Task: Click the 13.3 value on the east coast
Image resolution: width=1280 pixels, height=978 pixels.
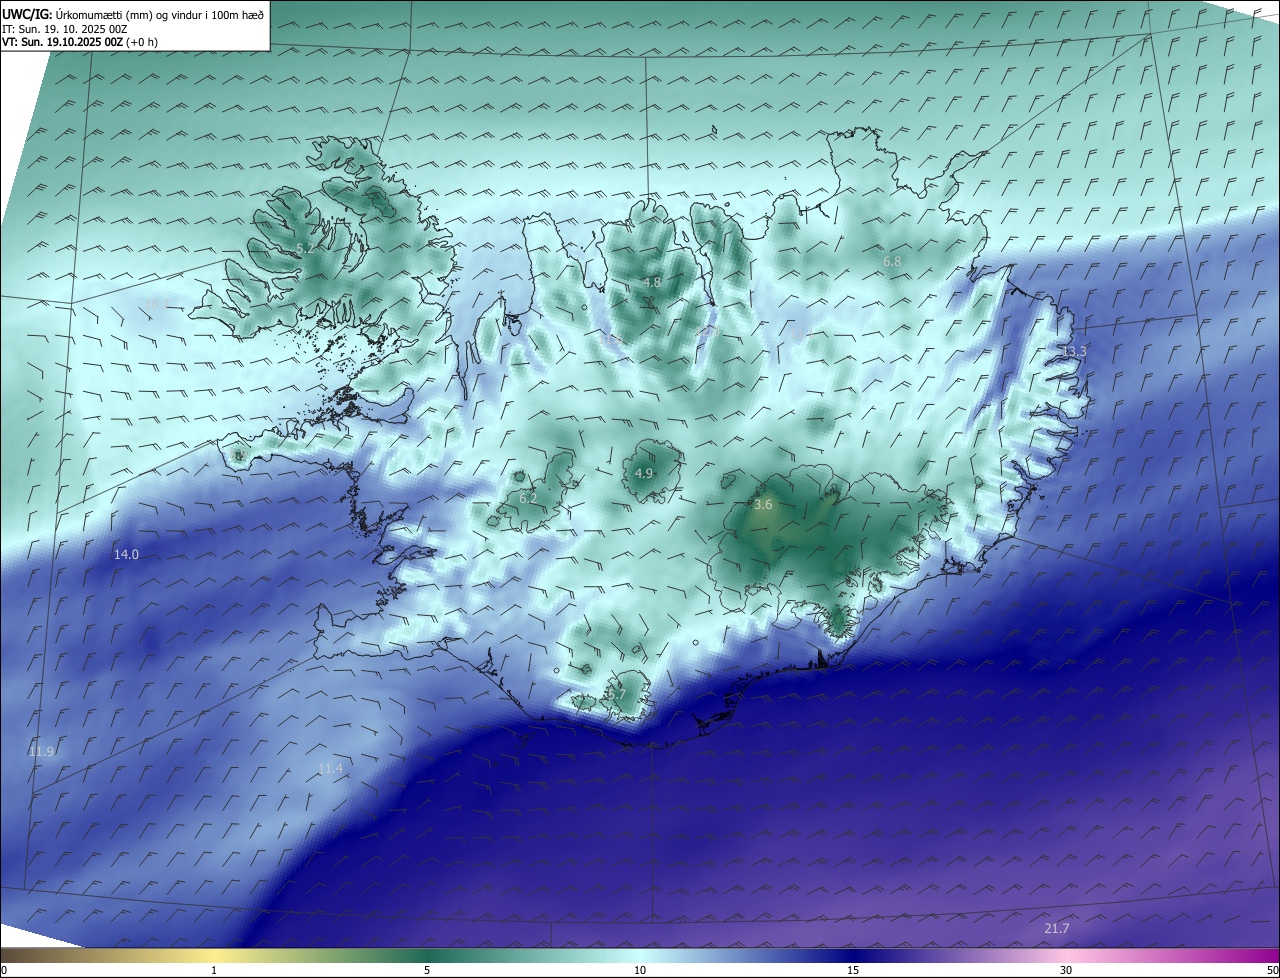Action: (1074, 352)
